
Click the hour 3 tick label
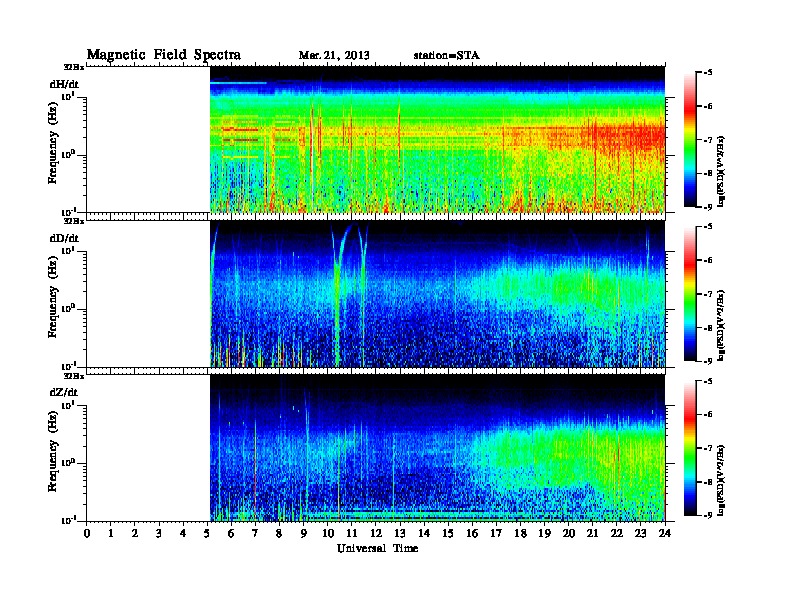pos(159,534)
